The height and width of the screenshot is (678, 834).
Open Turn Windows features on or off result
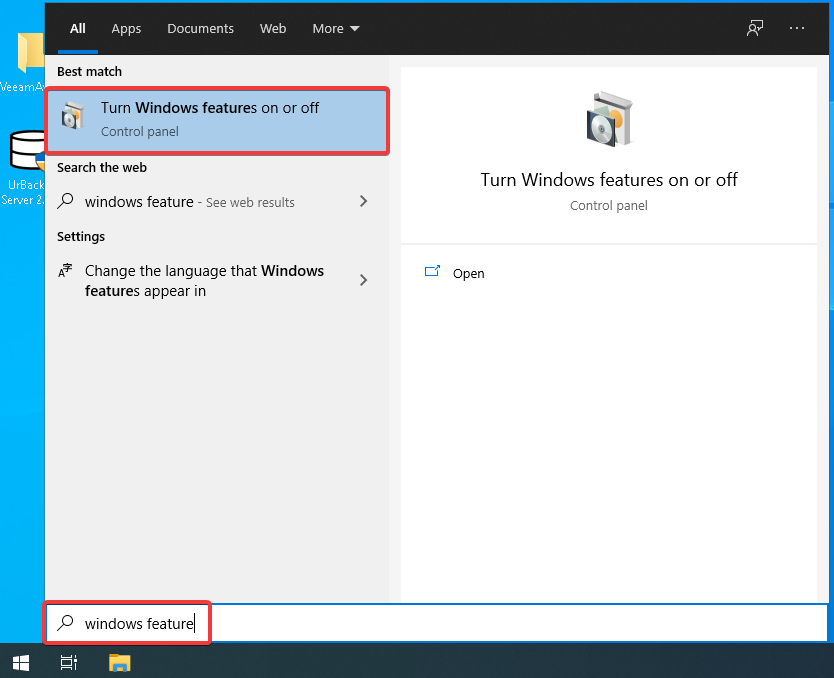[217, 121]
